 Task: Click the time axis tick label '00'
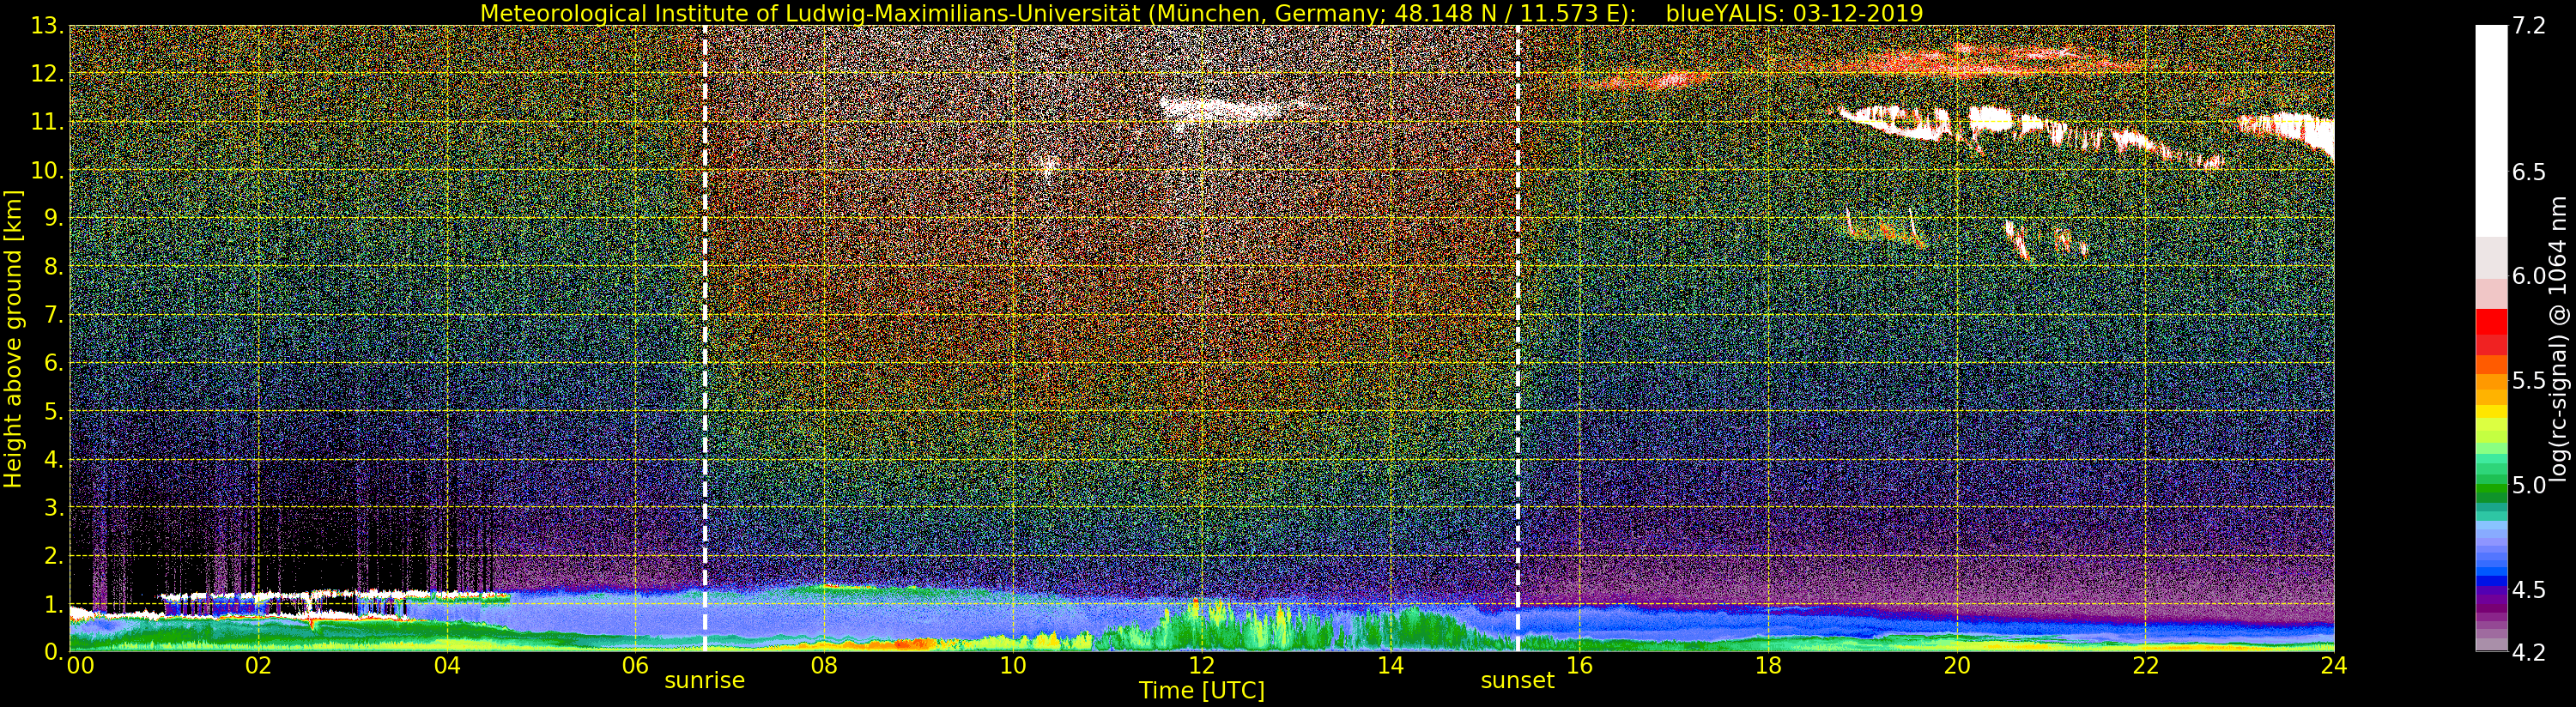coord(80,666)
